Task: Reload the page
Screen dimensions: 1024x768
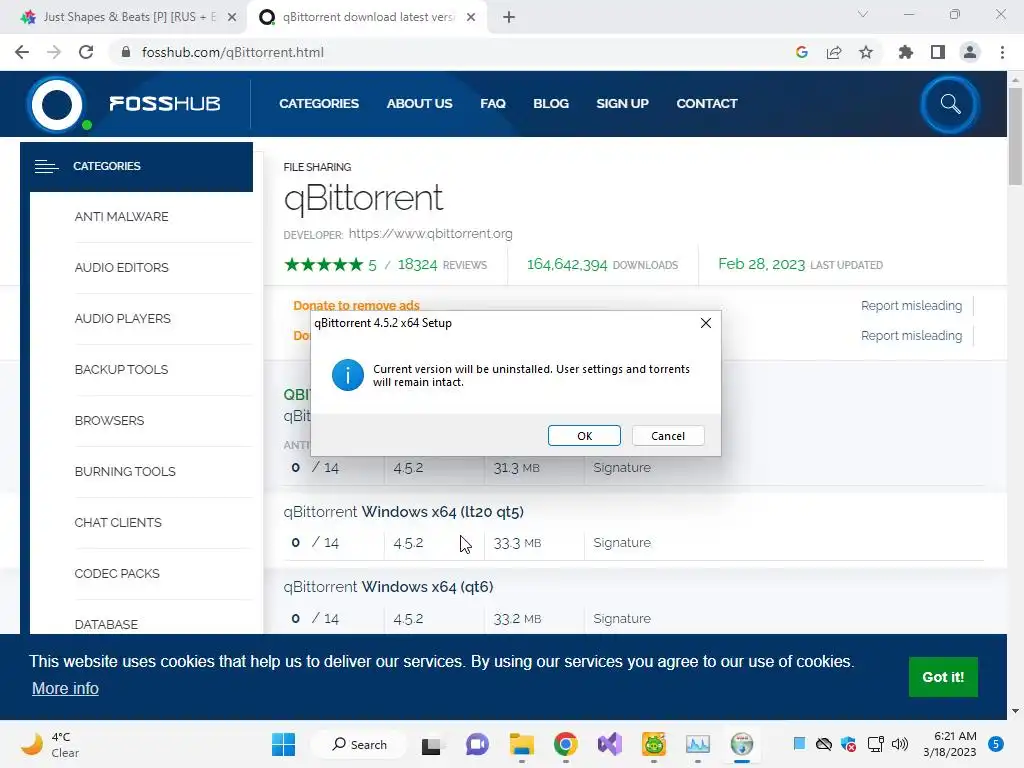Action: (x=86, y=52)
